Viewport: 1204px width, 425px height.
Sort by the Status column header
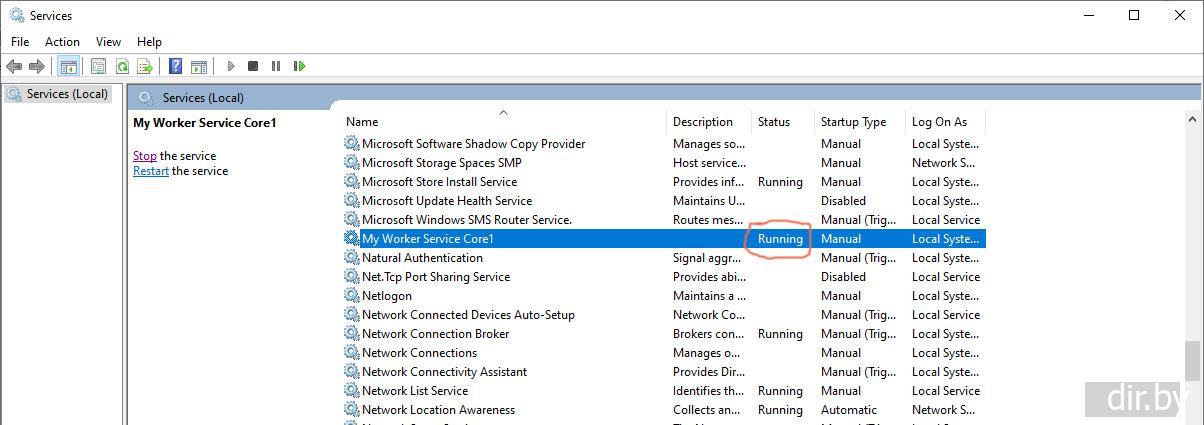click(x=774, y=122)
